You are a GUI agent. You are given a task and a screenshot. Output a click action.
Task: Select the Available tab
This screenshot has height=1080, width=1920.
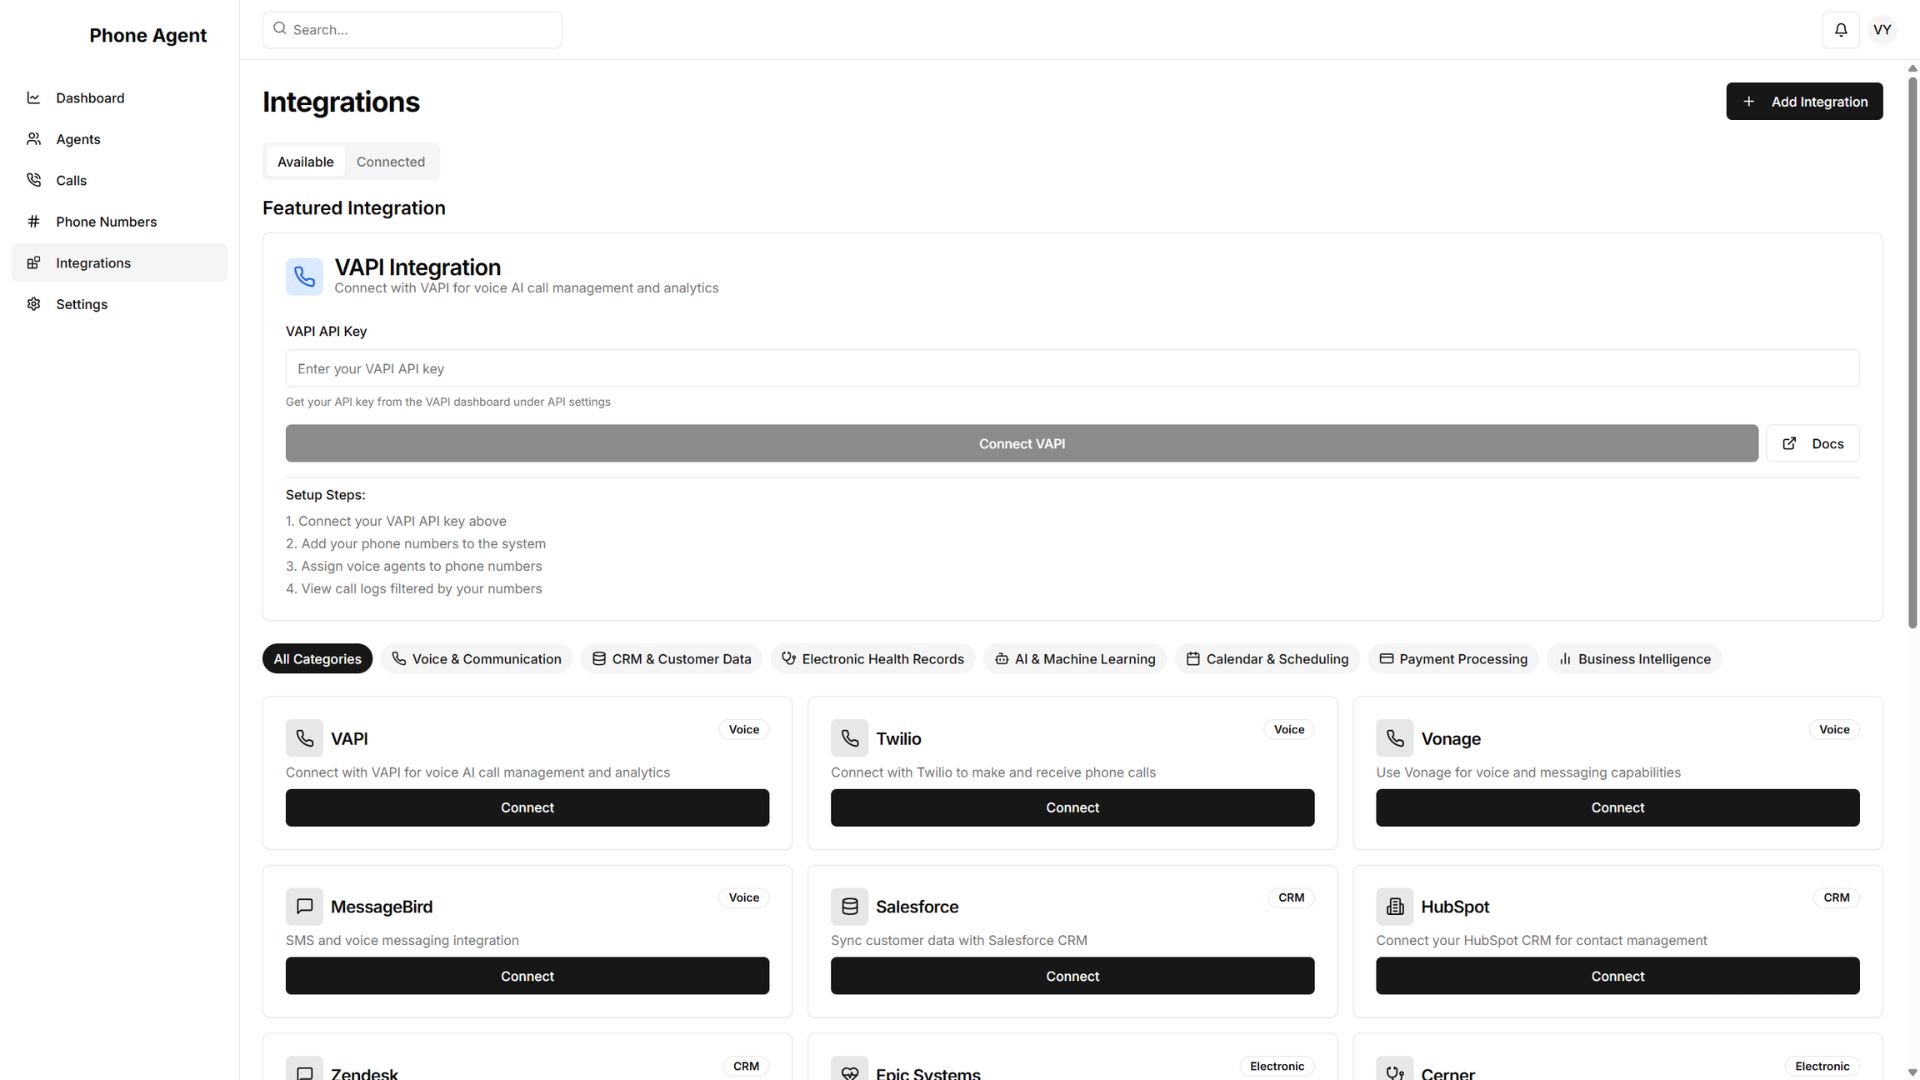point(305,162)
